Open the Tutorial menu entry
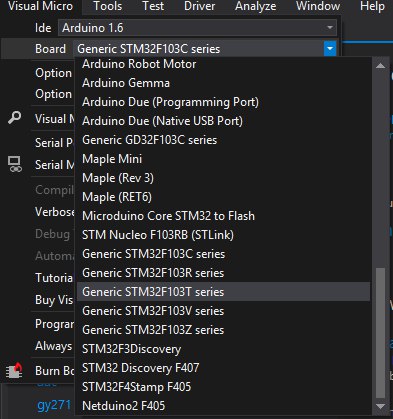The image size is (393, 419). pos(54,277)
